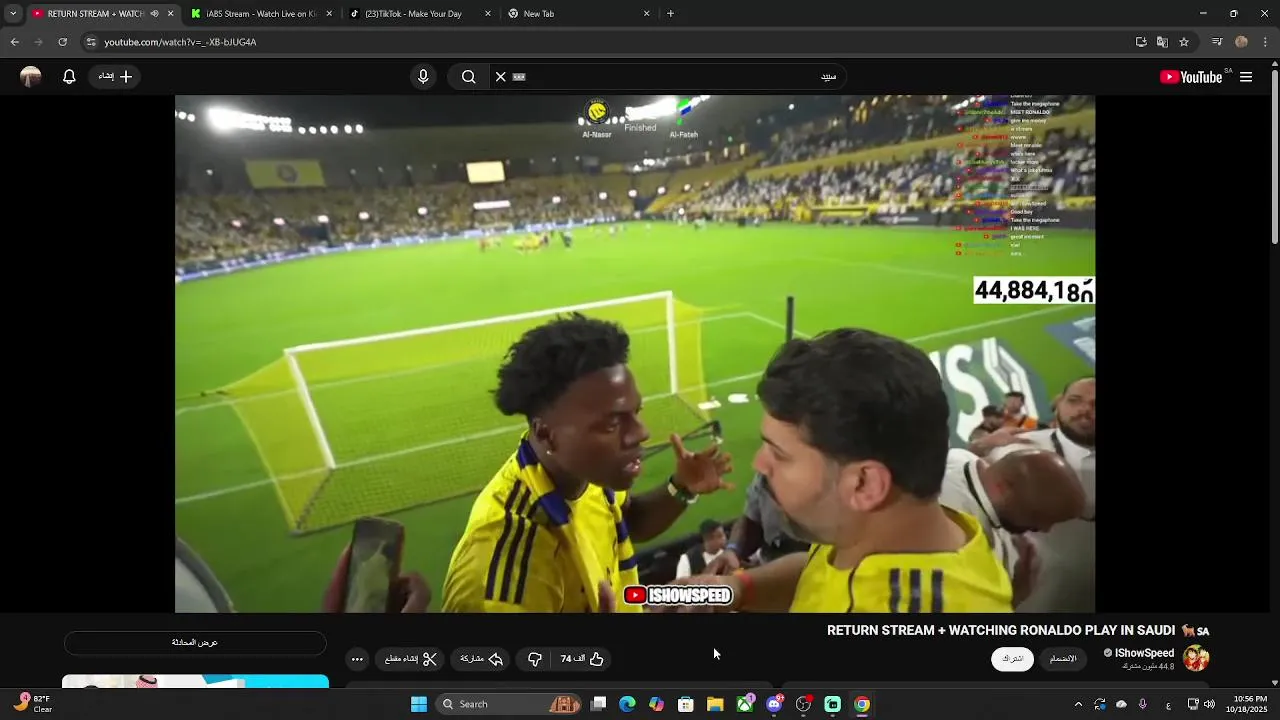Open the clock and date flyout
Viewport: 1280px width, 720px height.
pos(1249,704)
